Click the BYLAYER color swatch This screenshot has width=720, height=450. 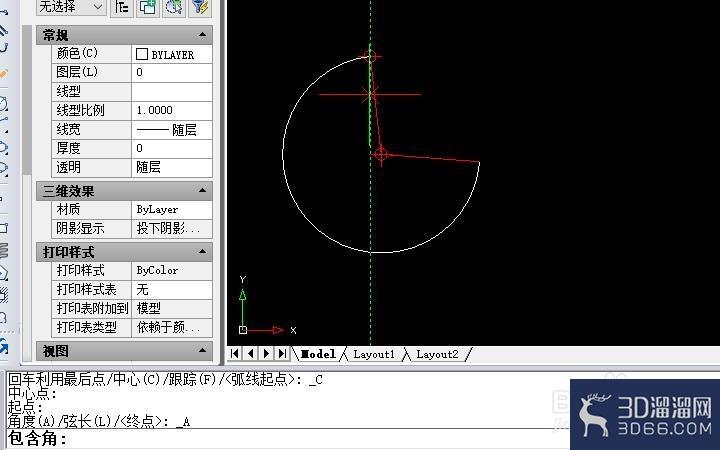click(x=142, y=54)
